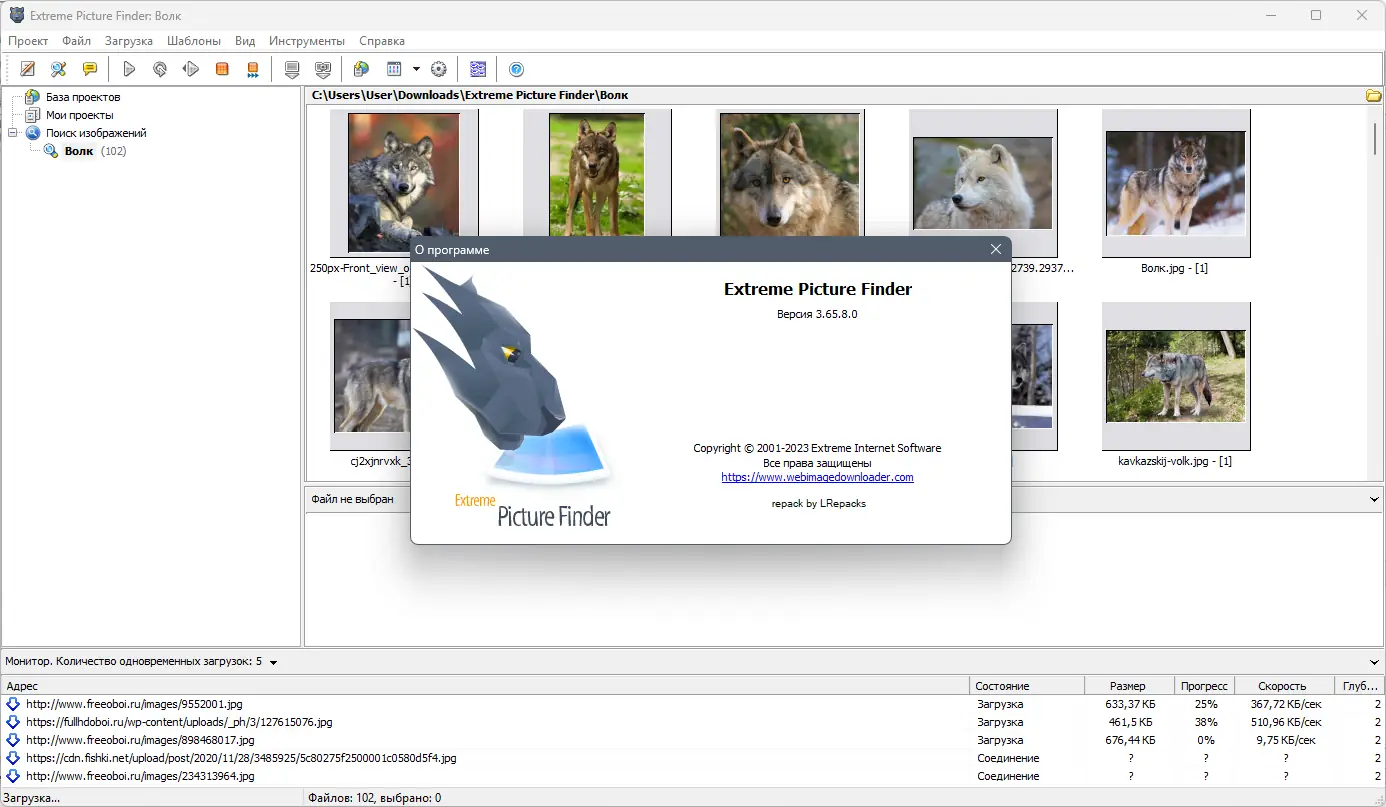This screenshot has height=807, width=1386.
Task: Click the cdn.fishki.net download address
Action: pyautogui.click(x=241, y=758)
